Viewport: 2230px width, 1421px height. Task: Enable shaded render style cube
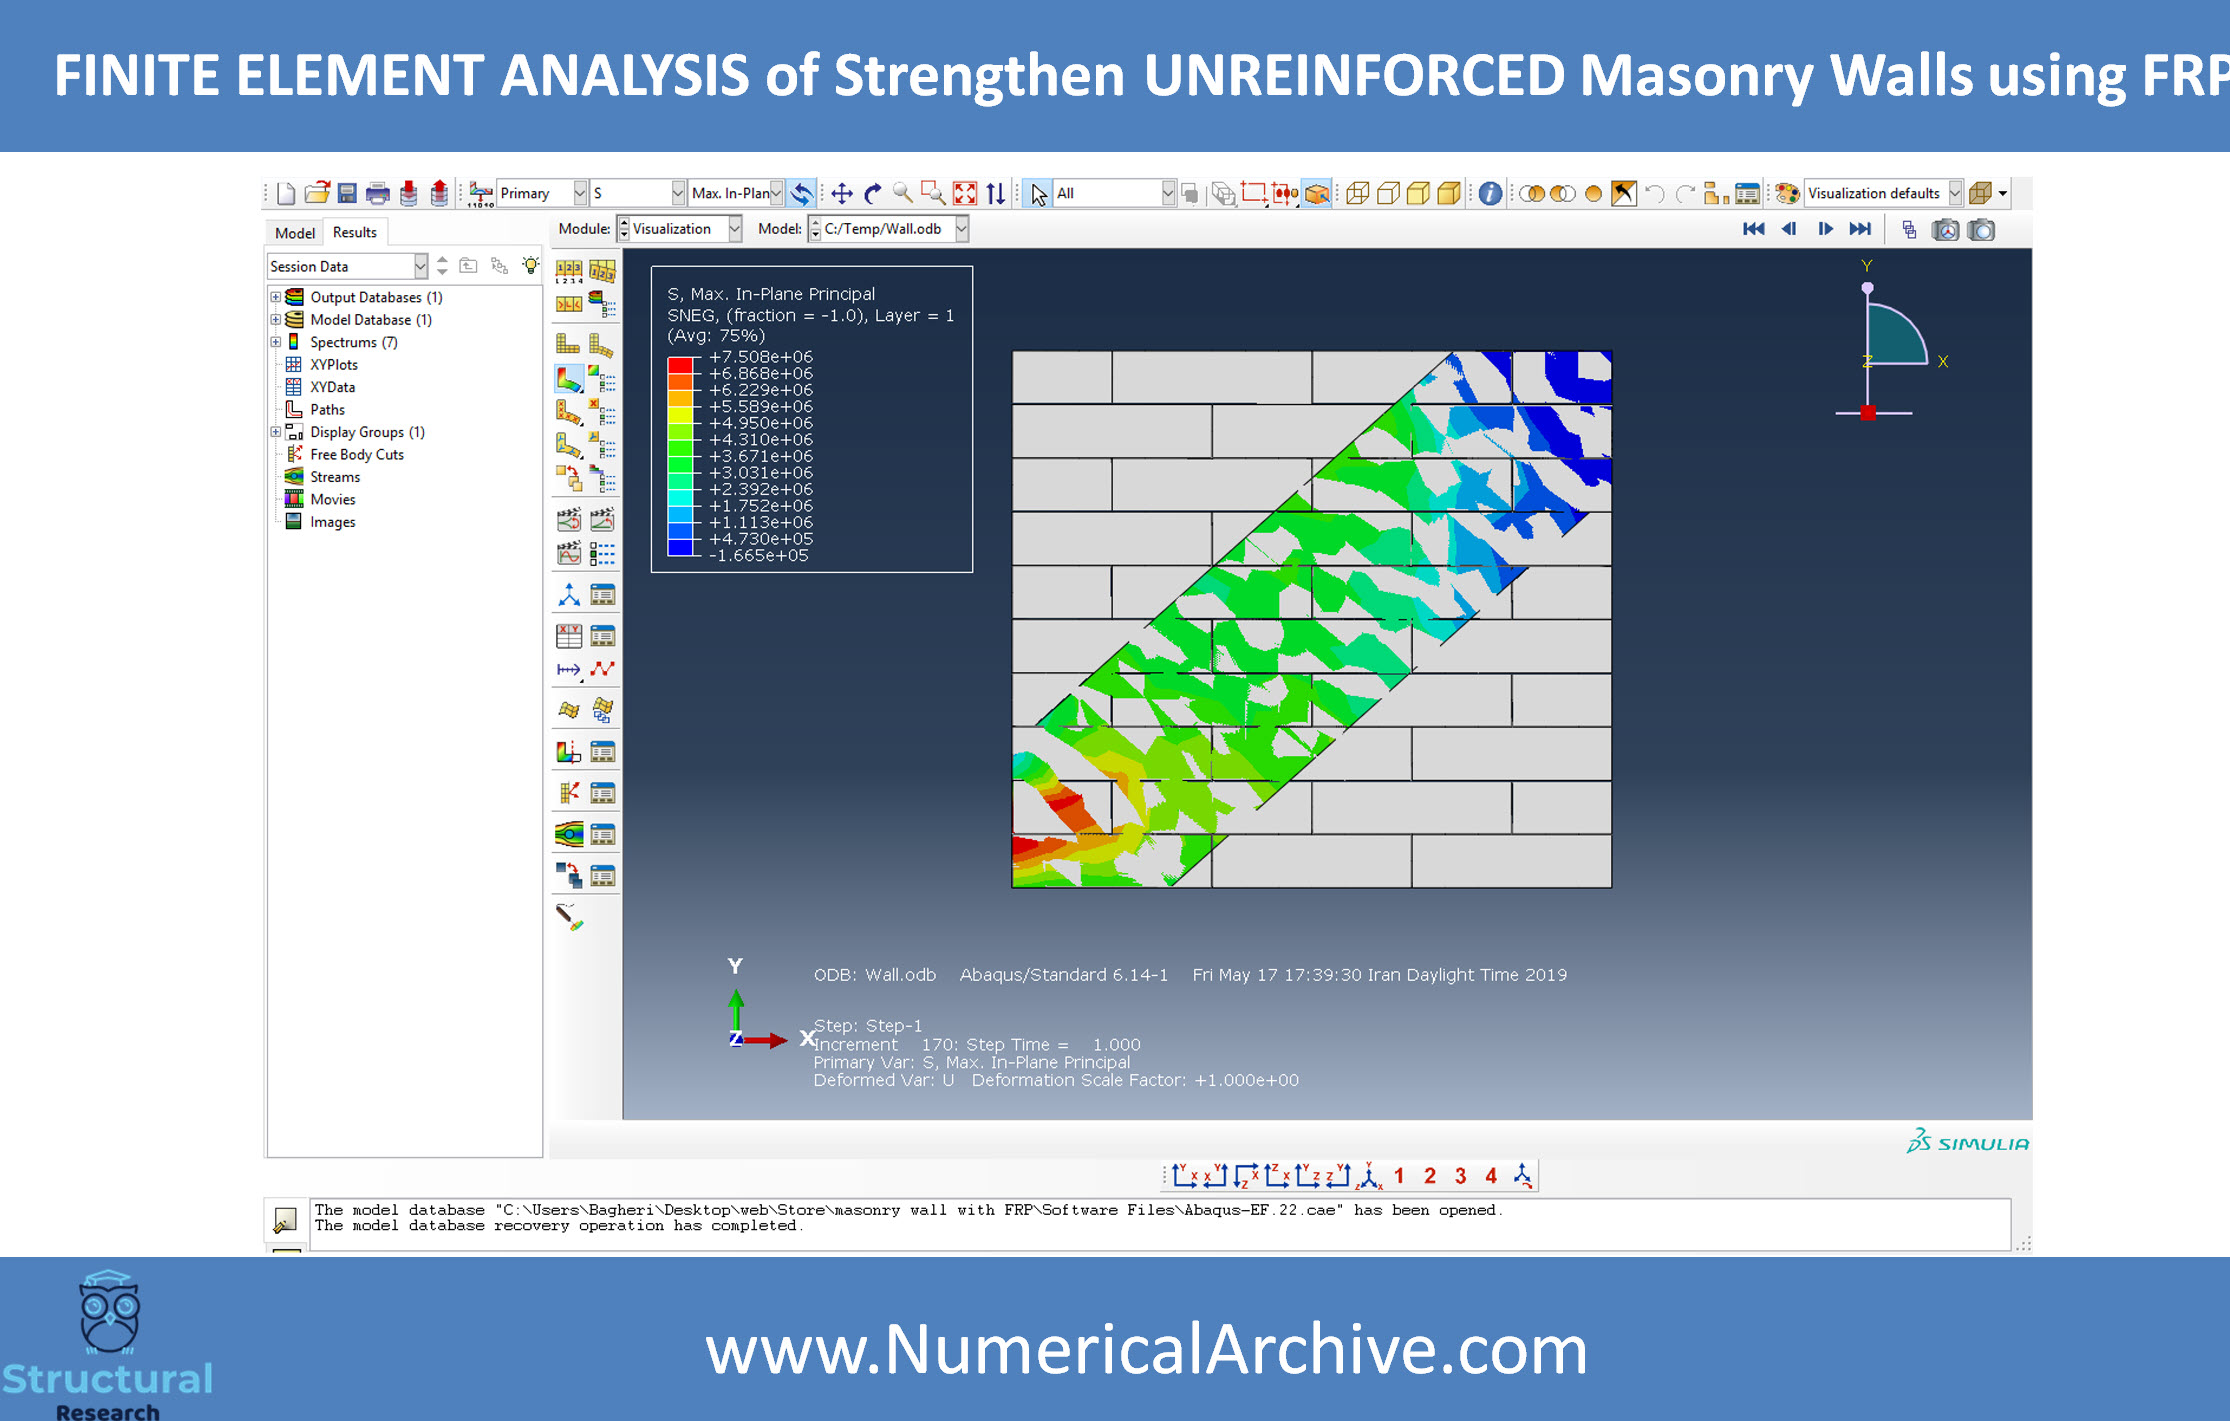click(x=1449, y=193)
